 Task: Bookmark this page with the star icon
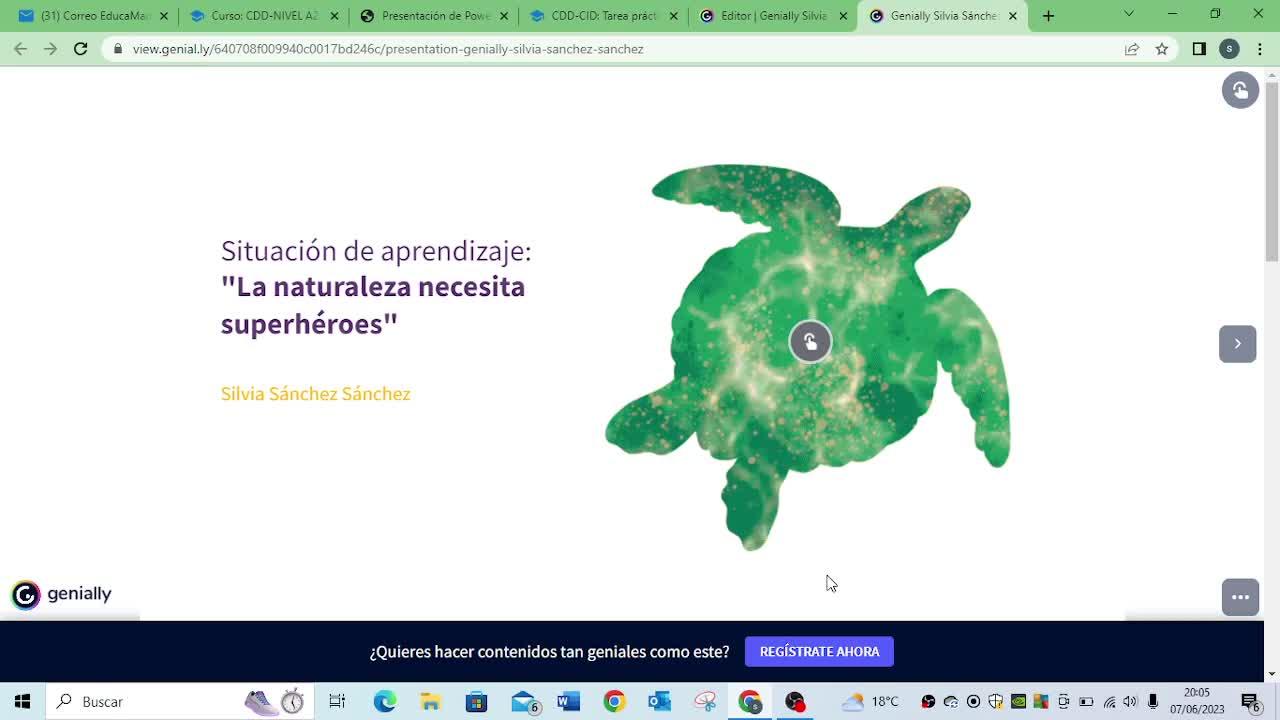(x=1162, y=49)
